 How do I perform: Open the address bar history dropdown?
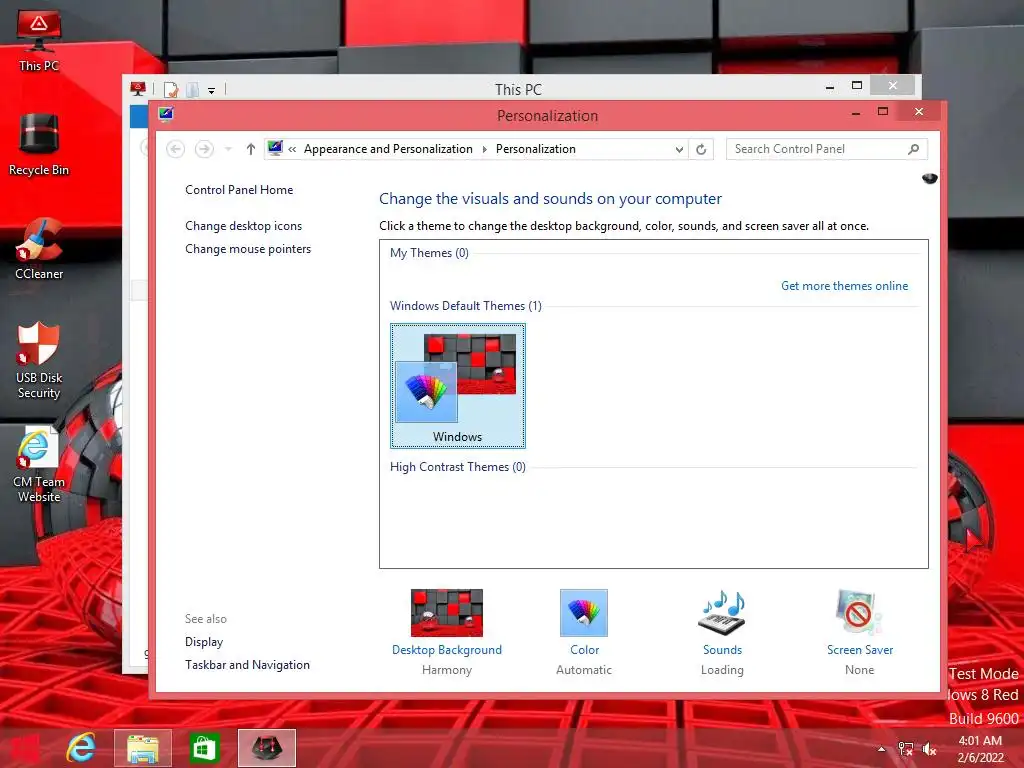[x=679, y=149]
